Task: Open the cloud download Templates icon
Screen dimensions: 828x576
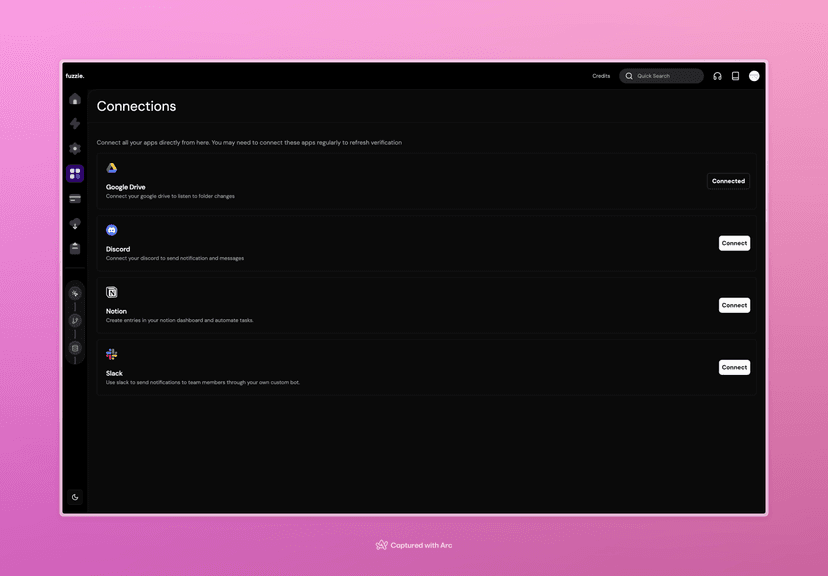Action: point(75,224)
